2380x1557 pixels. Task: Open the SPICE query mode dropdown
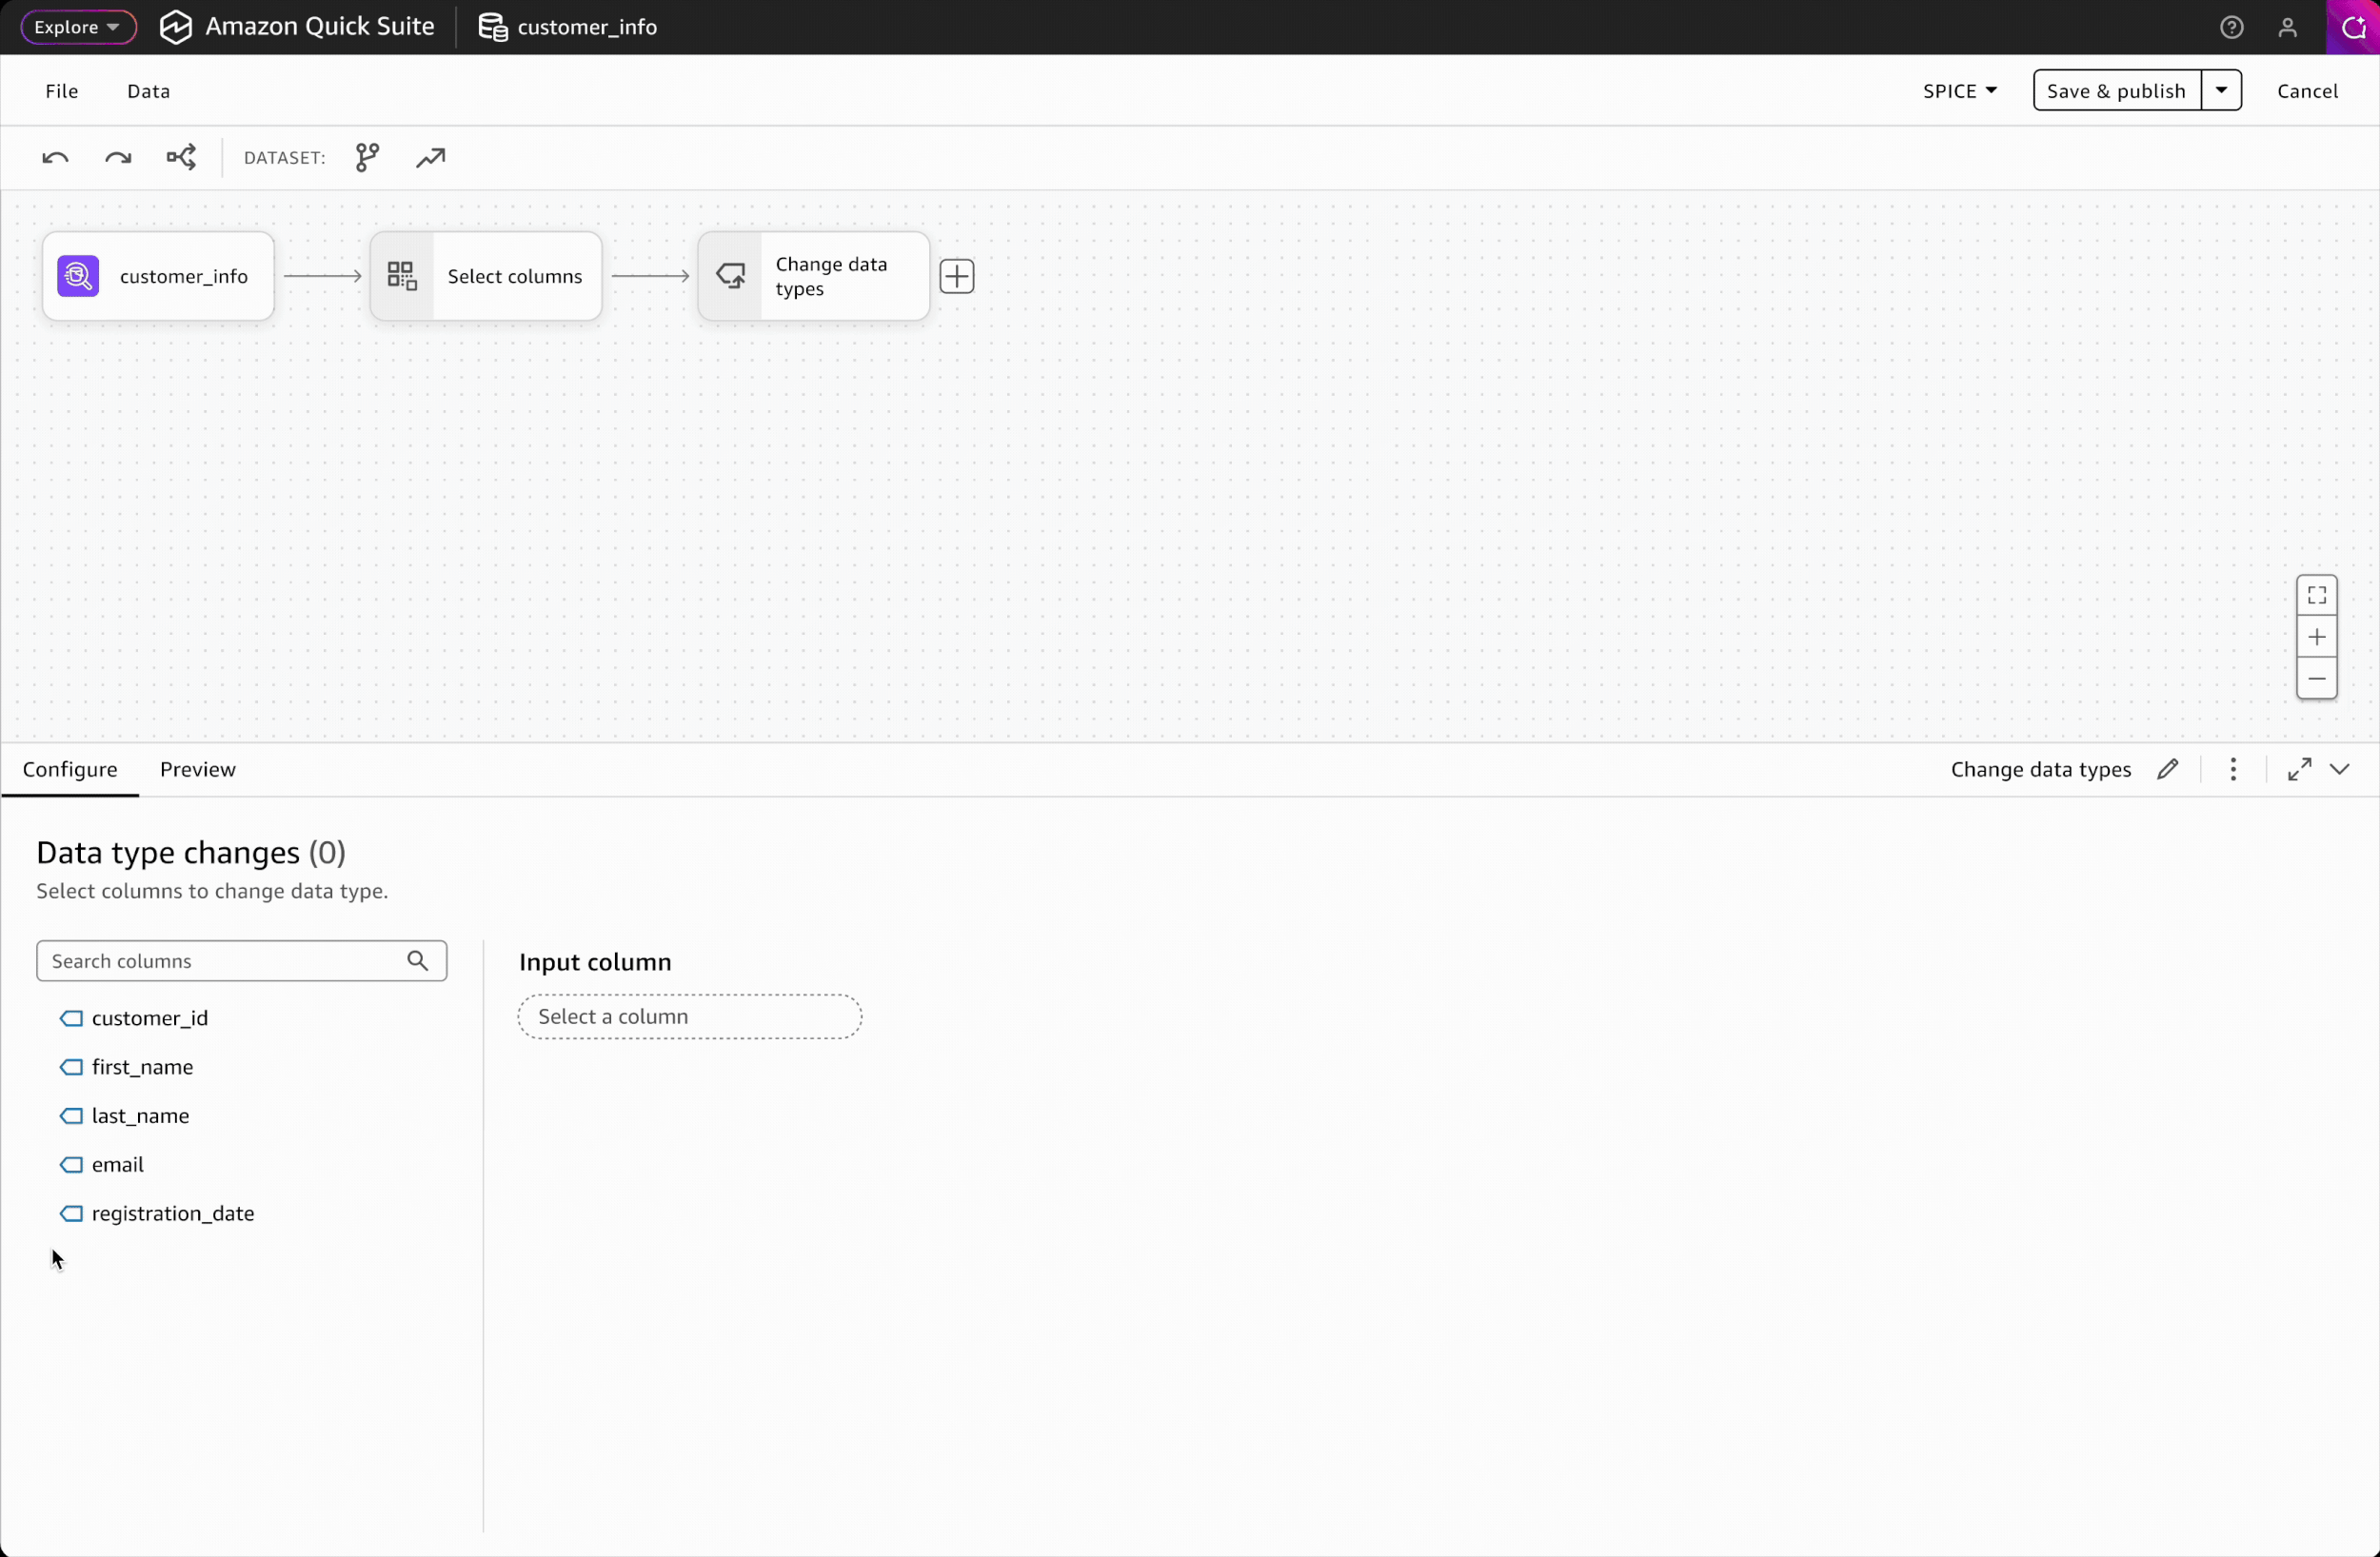point(1959,91)
